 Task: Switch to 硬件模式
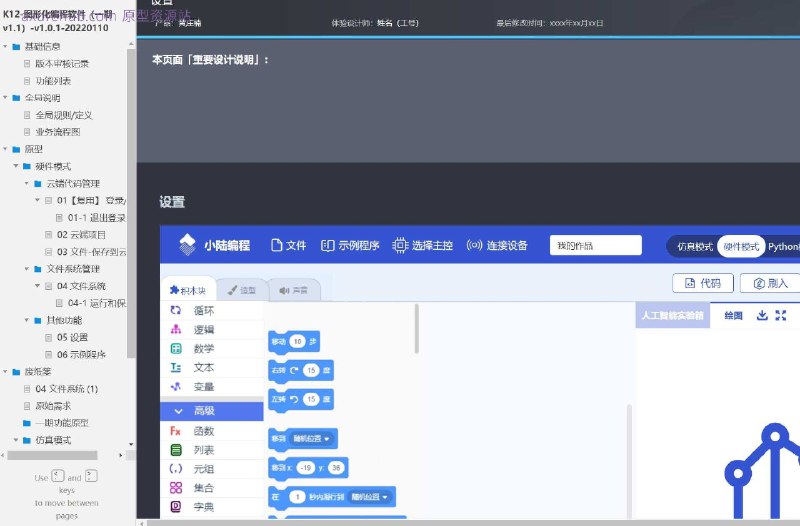[x=741, y=246]
